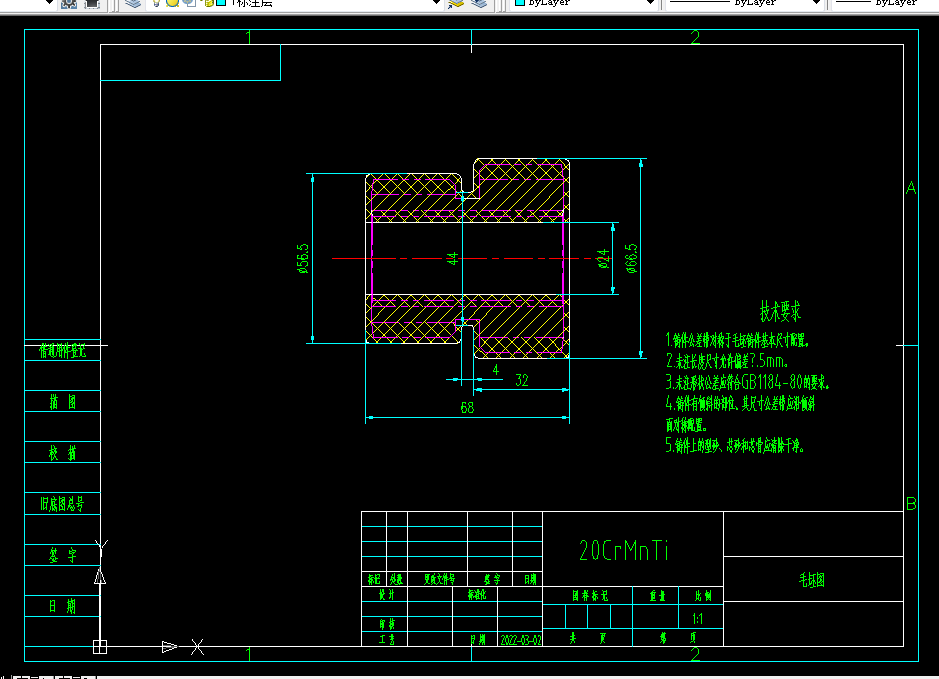Select the 毛坯图 drawing title
This screenshot has height=679, width=939.
point(812,580)
